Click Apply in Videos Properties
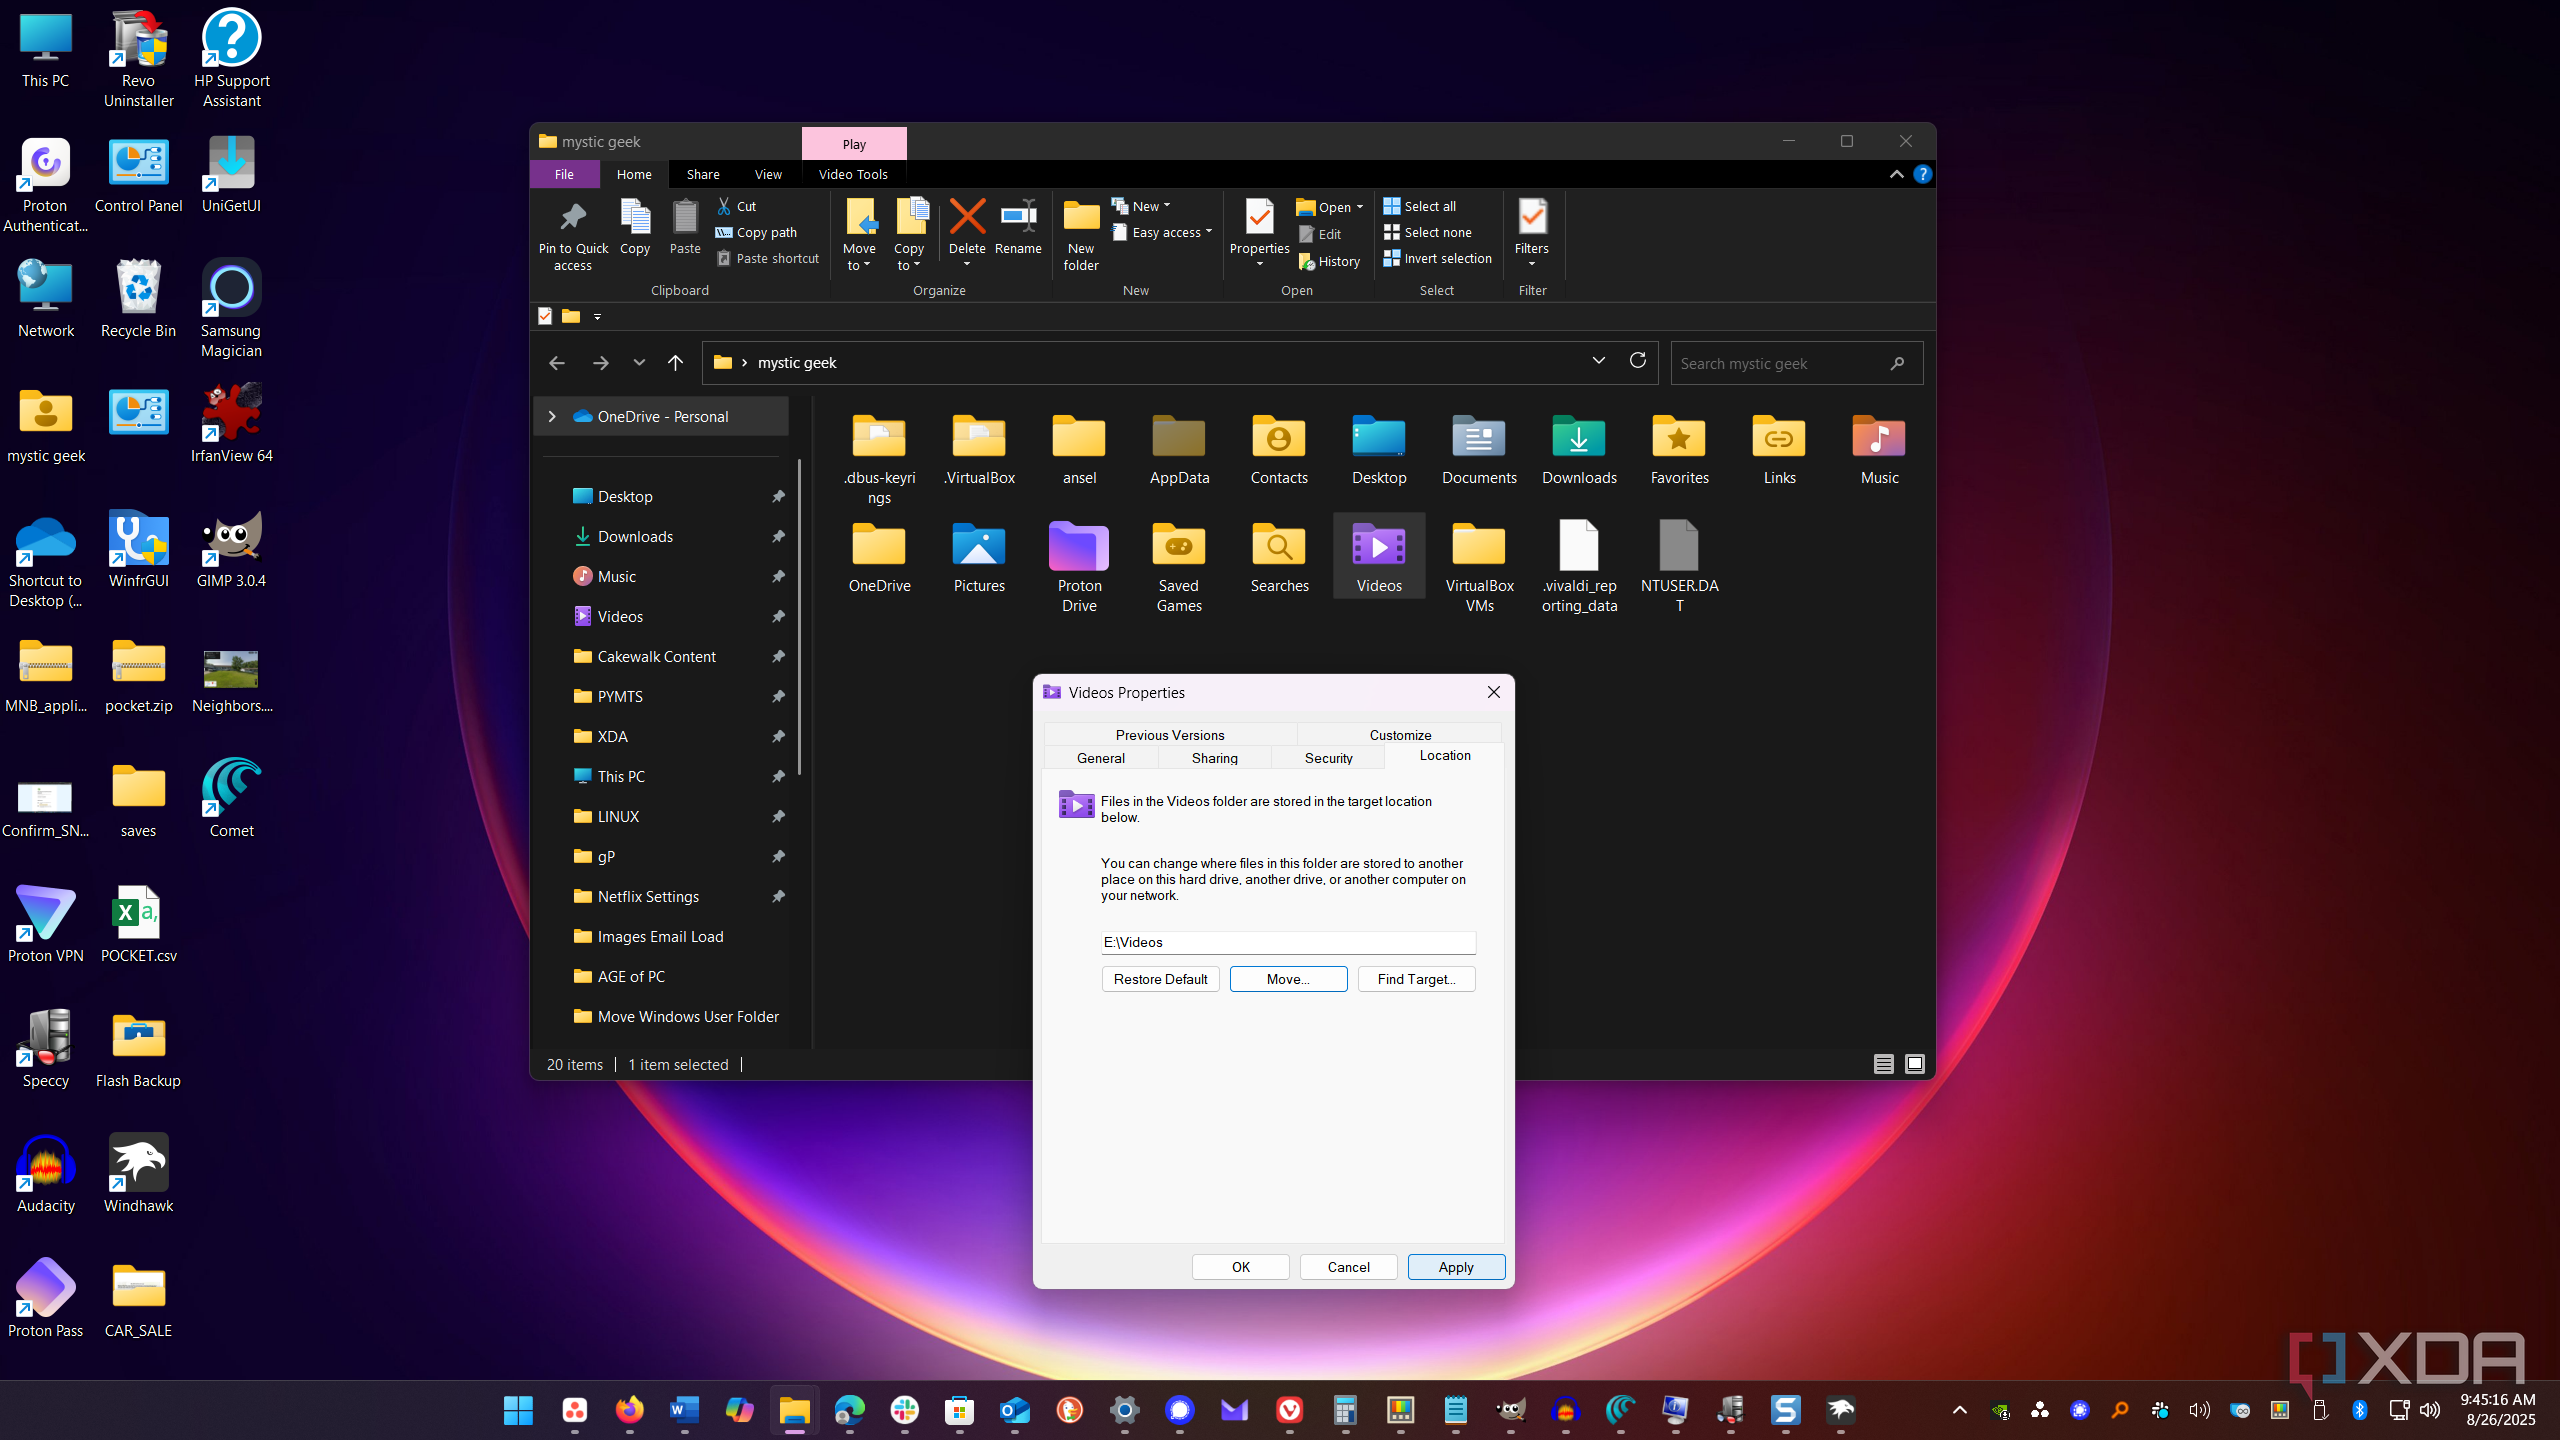 pos(1456,1267)
